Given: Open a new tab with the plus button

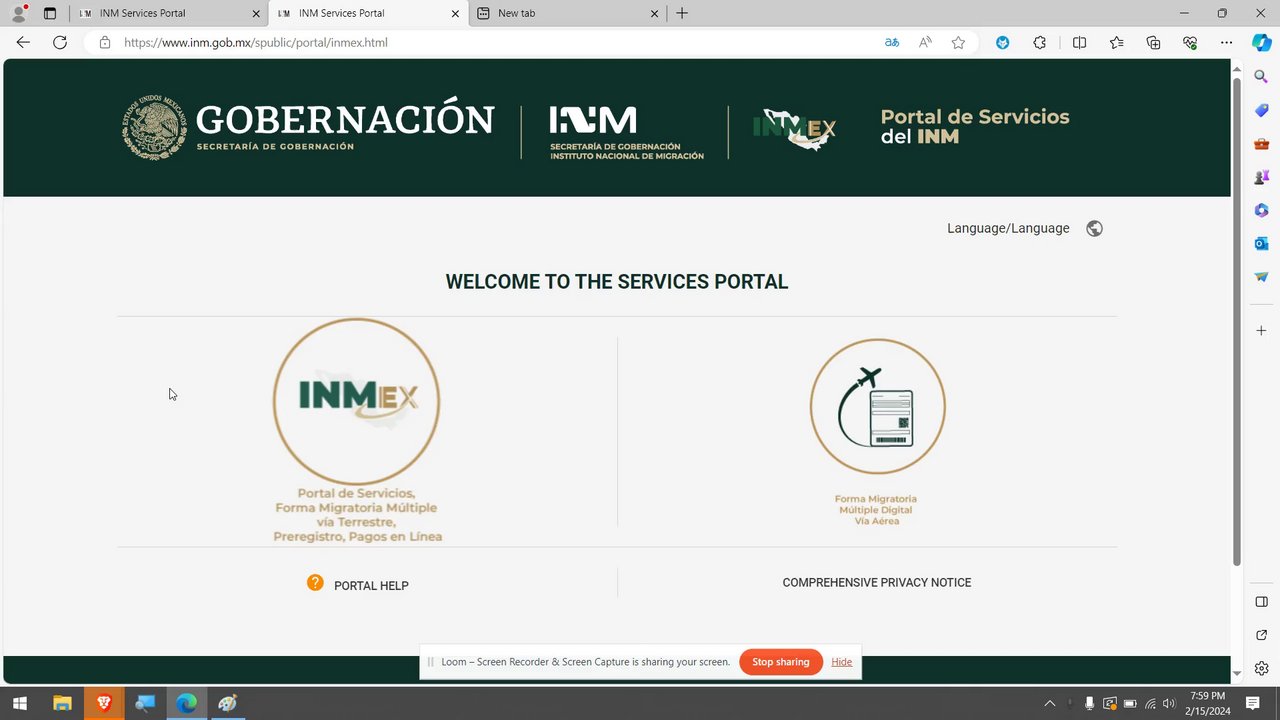Looking at the screenshot, I should point(682,13).
